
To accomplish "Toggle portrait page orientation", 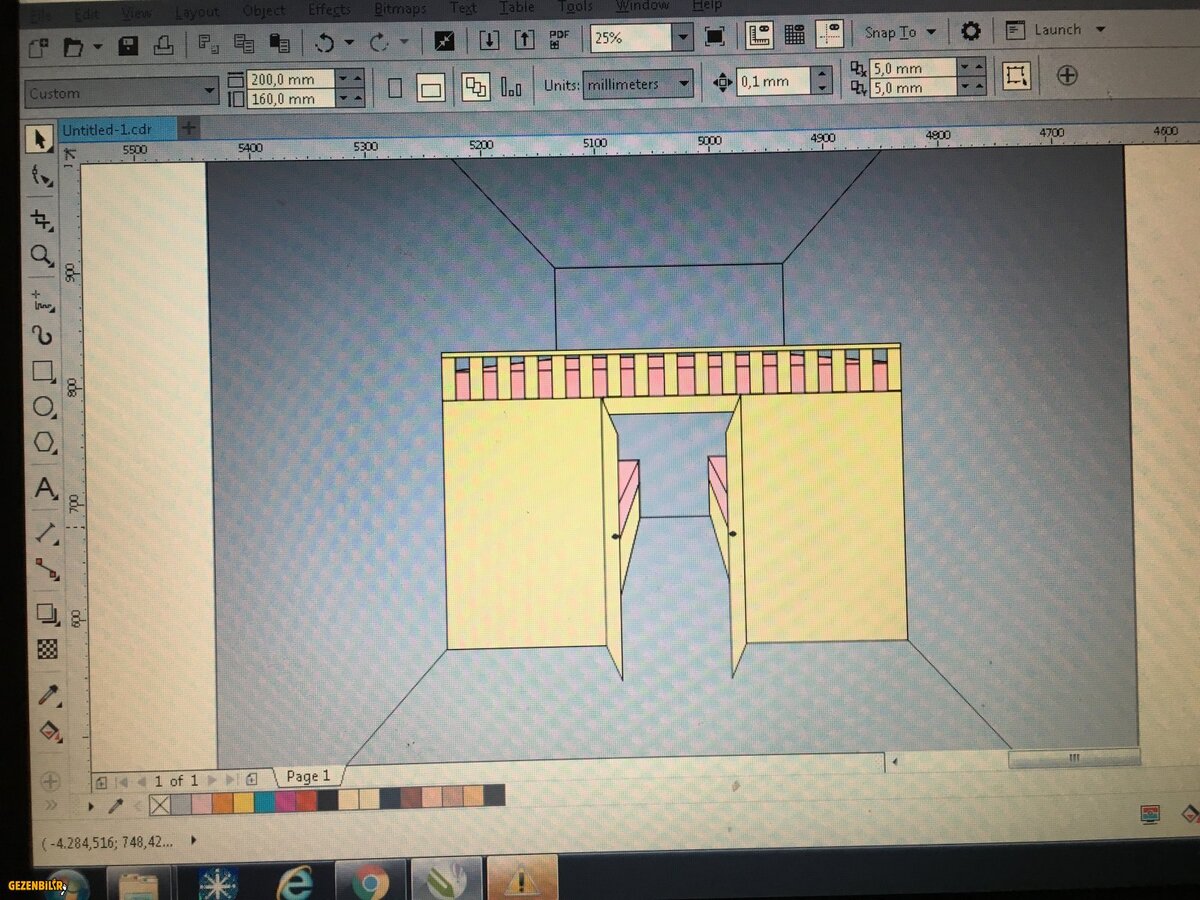I will click(x=395, y=88).
